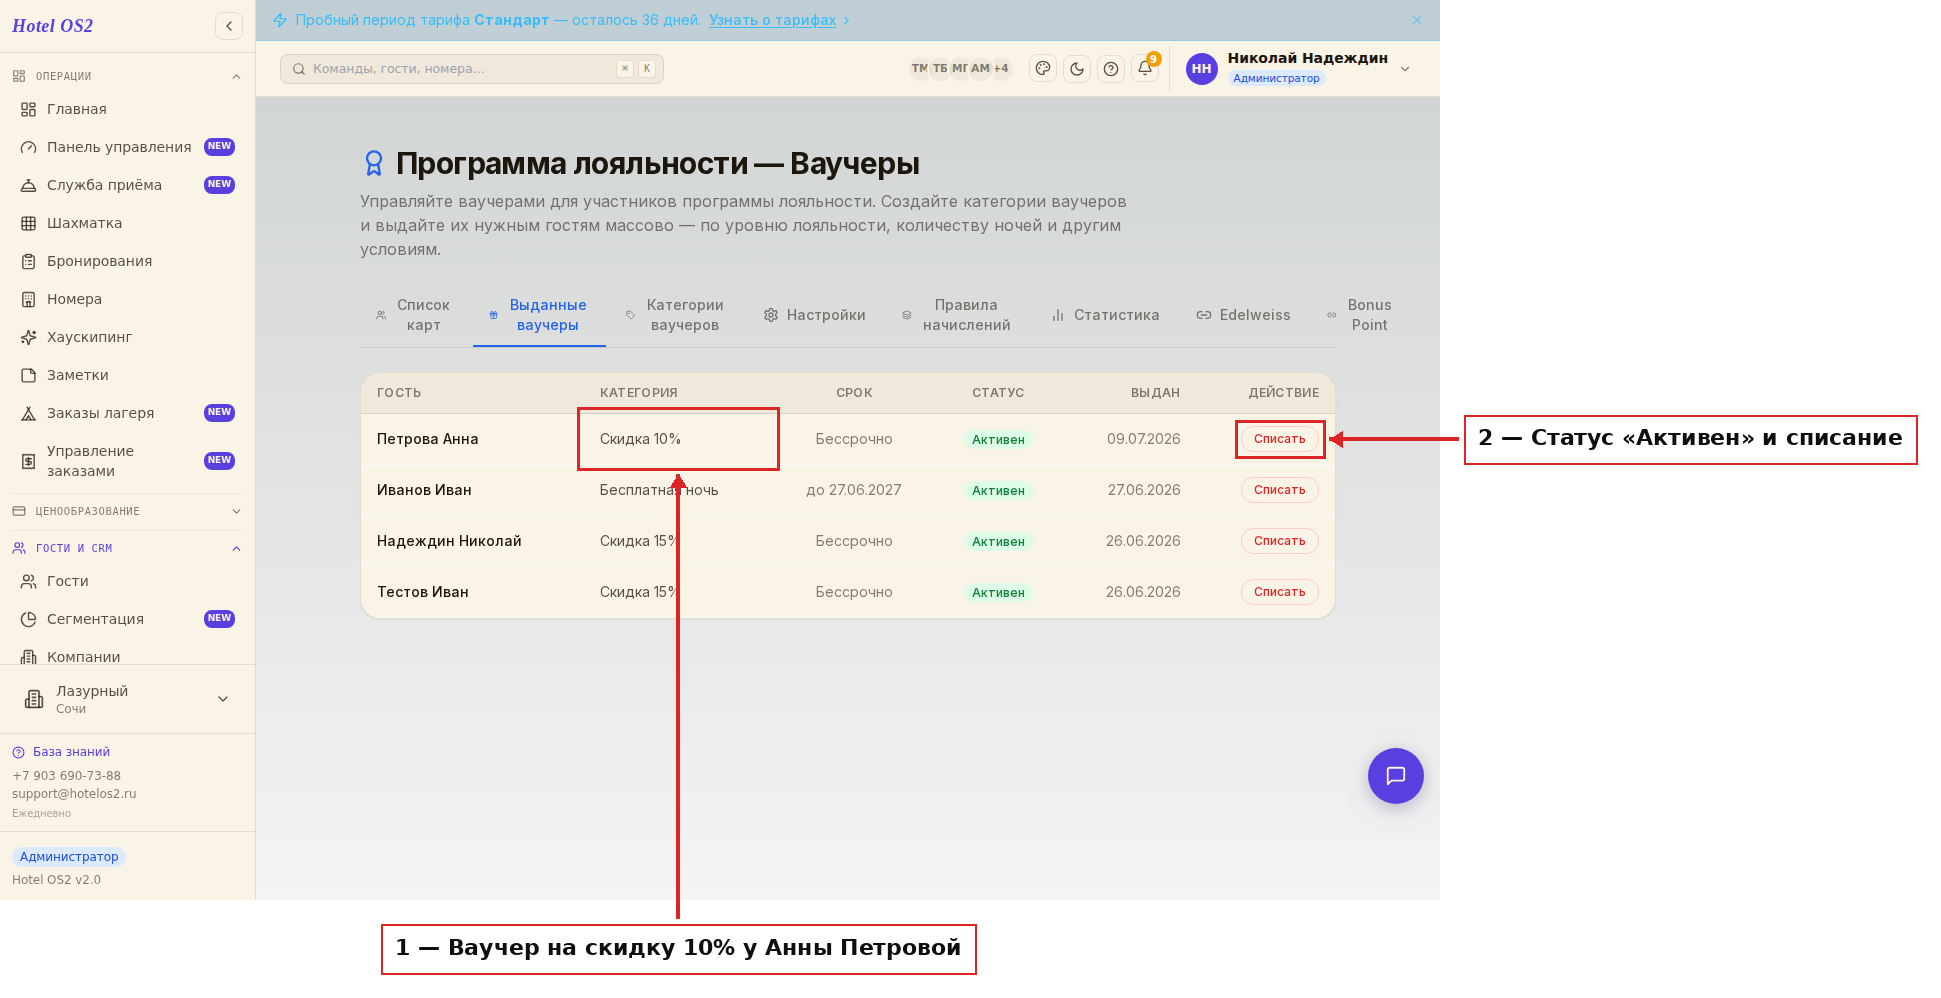Open the Лазурный Сочи hotel selector

tap(127, 699)
